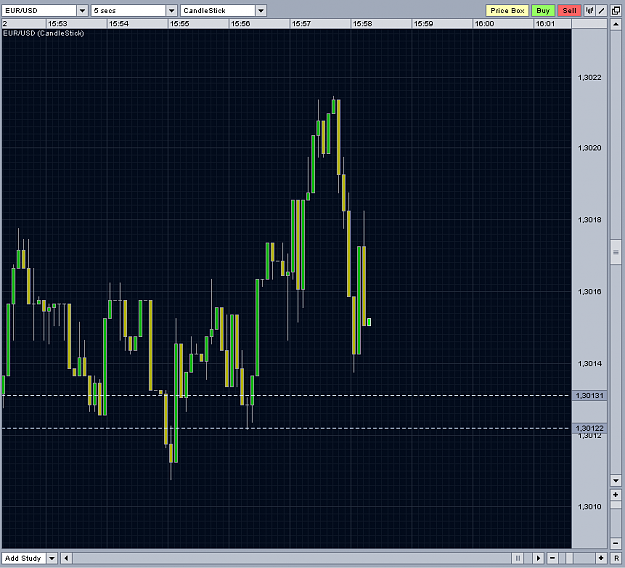Click the 16:00 time axis label

pyautogui.click(x=484, y=24)
